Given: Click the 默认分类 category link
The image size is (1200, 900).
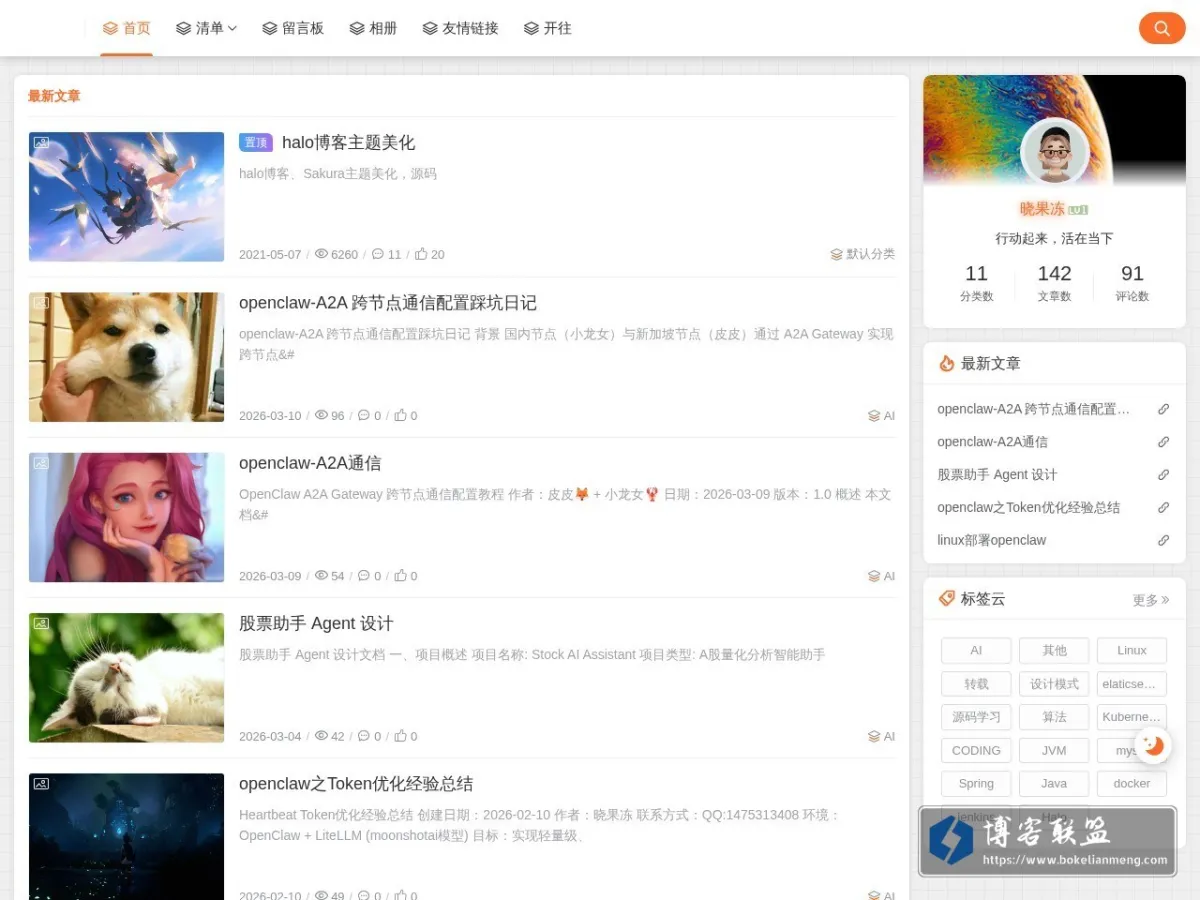Looking at the screenshot, I should 862,254.
